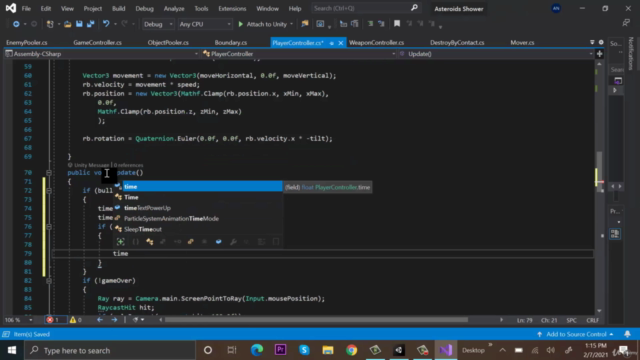Click the Find in Files toolbar icon
The image size is (640, 360).
point(304,24)
